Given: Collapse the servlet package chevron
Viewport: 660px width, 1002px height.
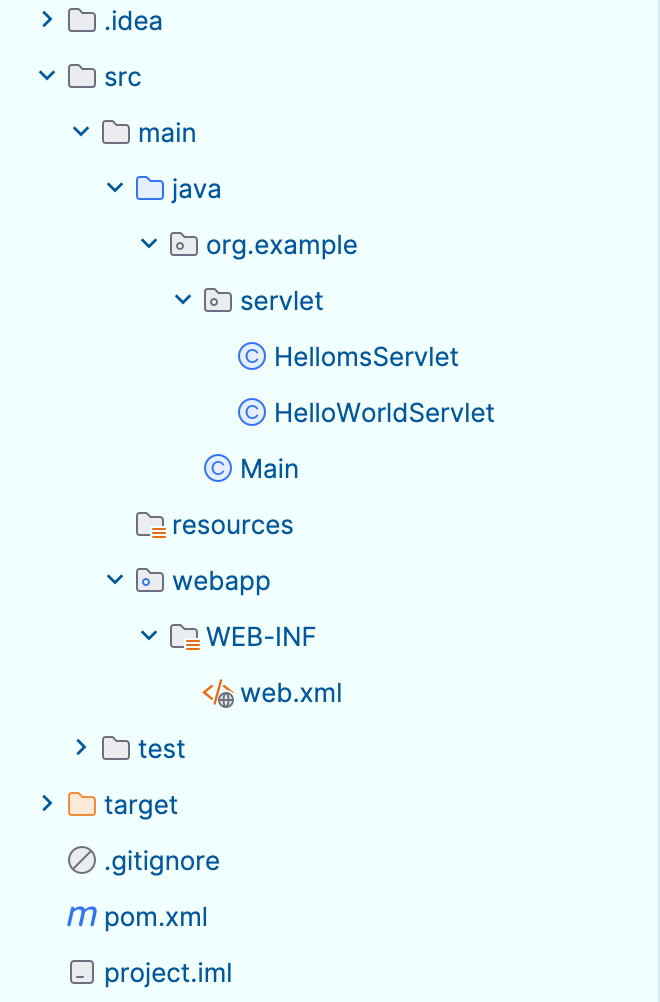Looking at the screenshot, I should pos(183,300).
